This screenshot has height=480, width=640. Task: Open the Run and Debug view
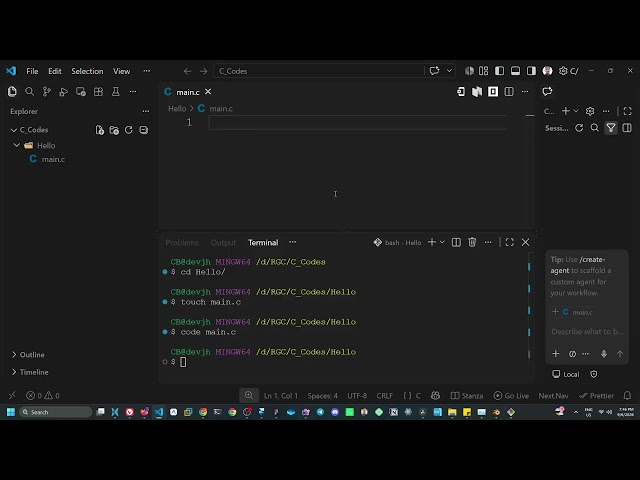[x=64, y=92]
